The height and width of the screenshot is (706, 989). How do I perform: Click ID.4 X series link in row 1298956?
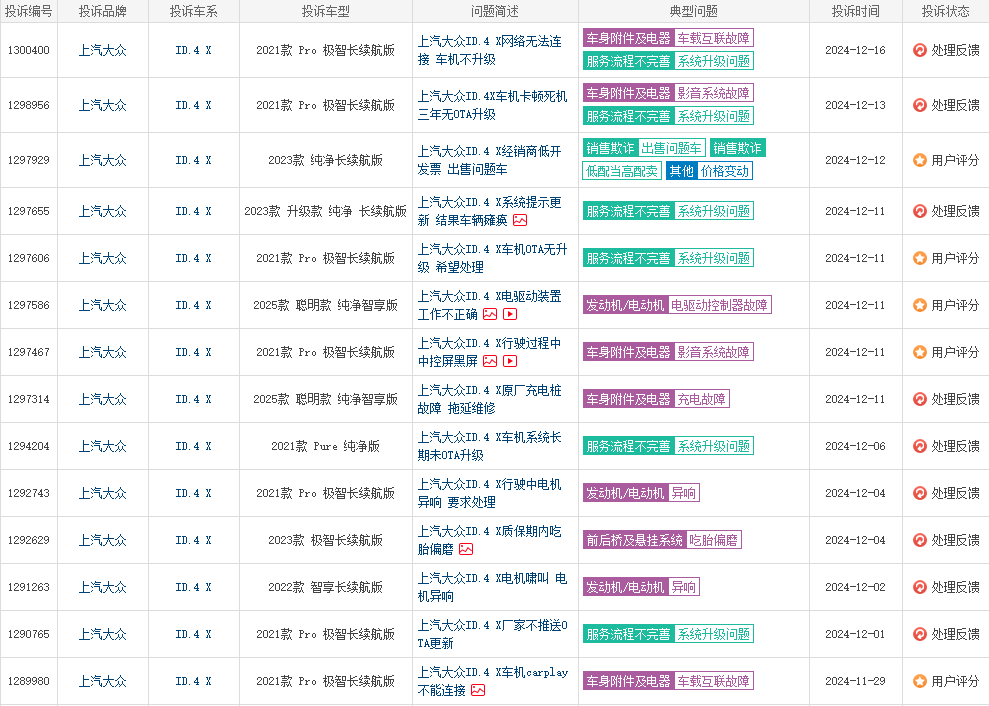click(194, 105)
